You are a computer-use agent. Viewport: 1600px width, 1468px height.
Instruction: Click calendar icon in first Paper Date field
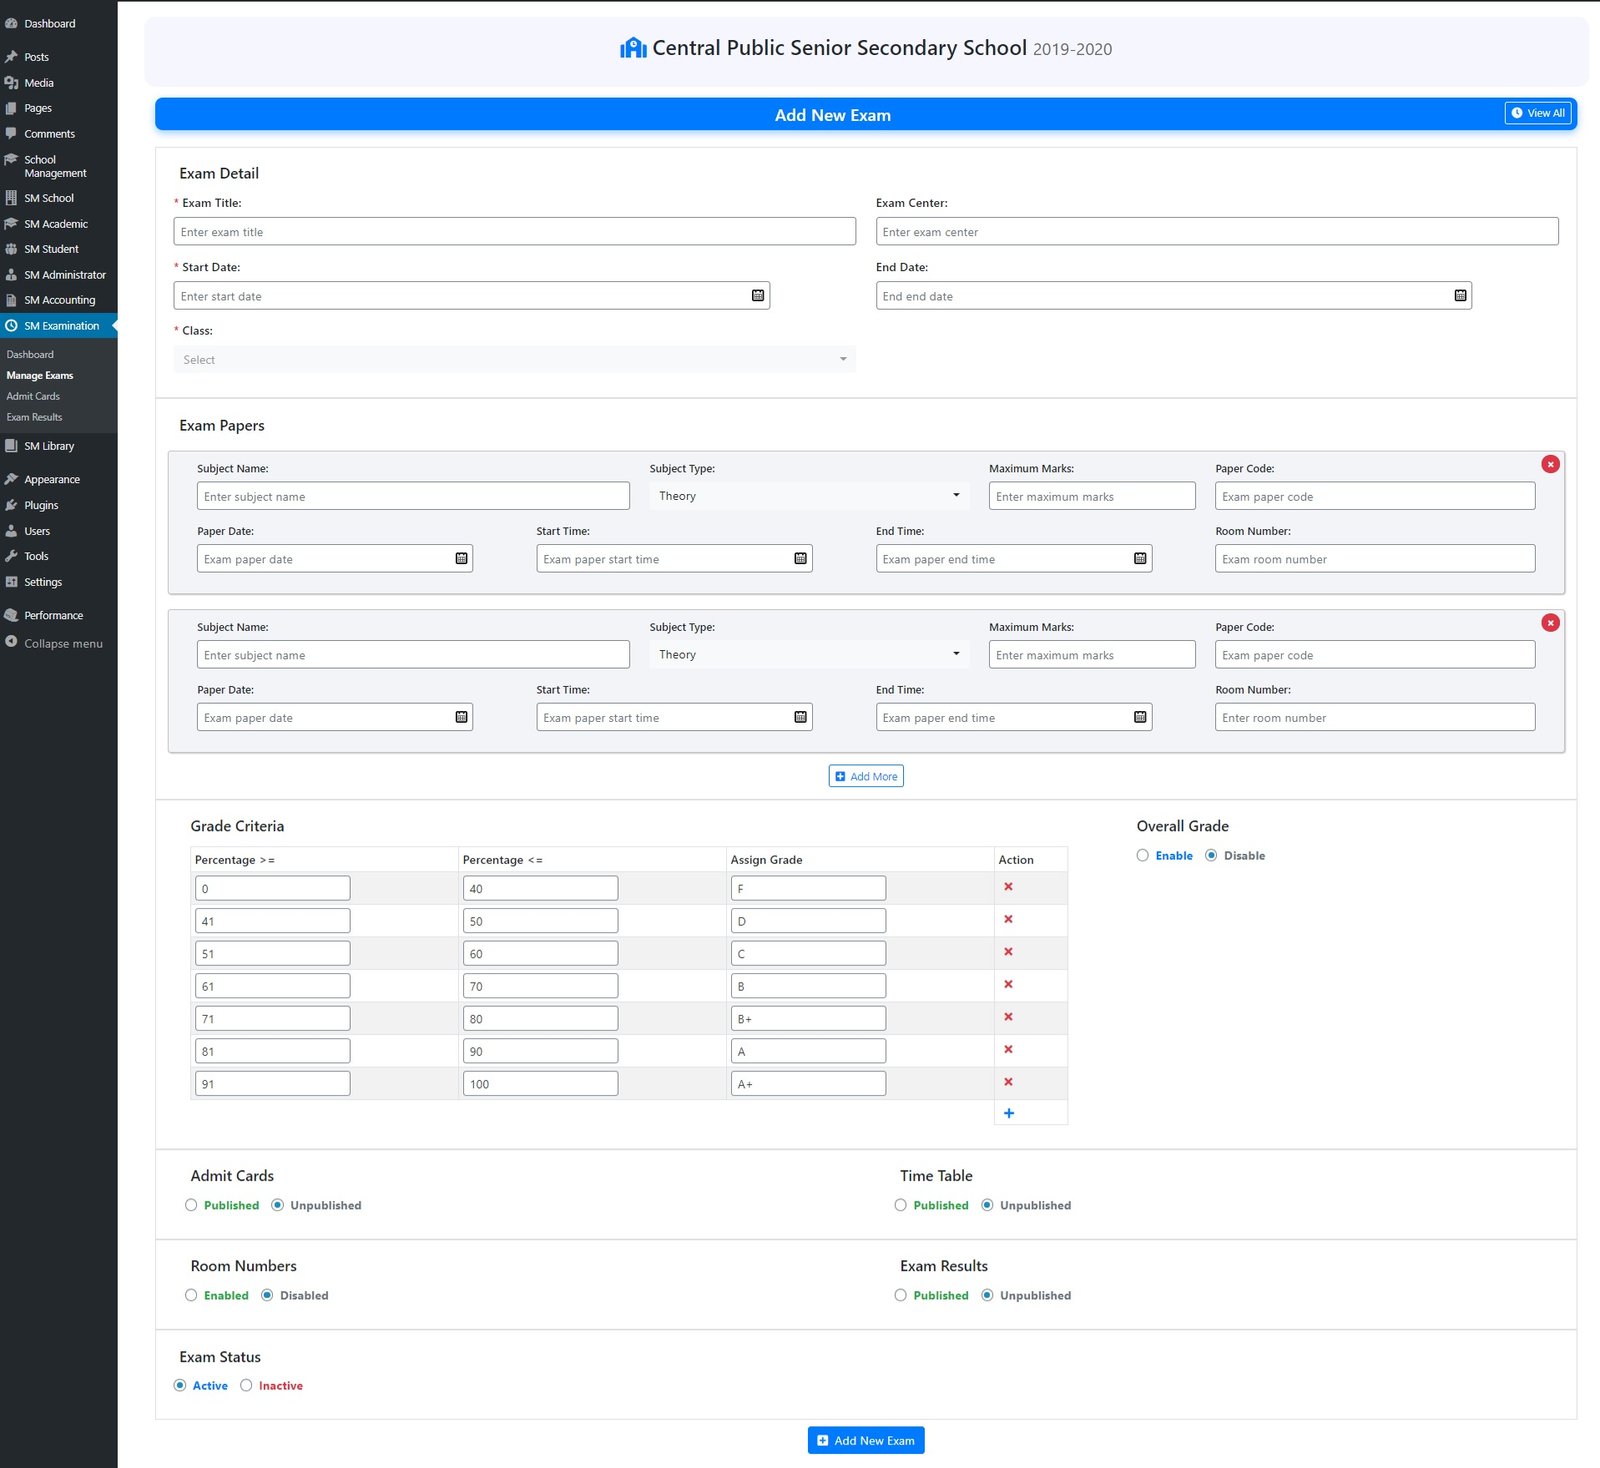(x=461, y=559)
